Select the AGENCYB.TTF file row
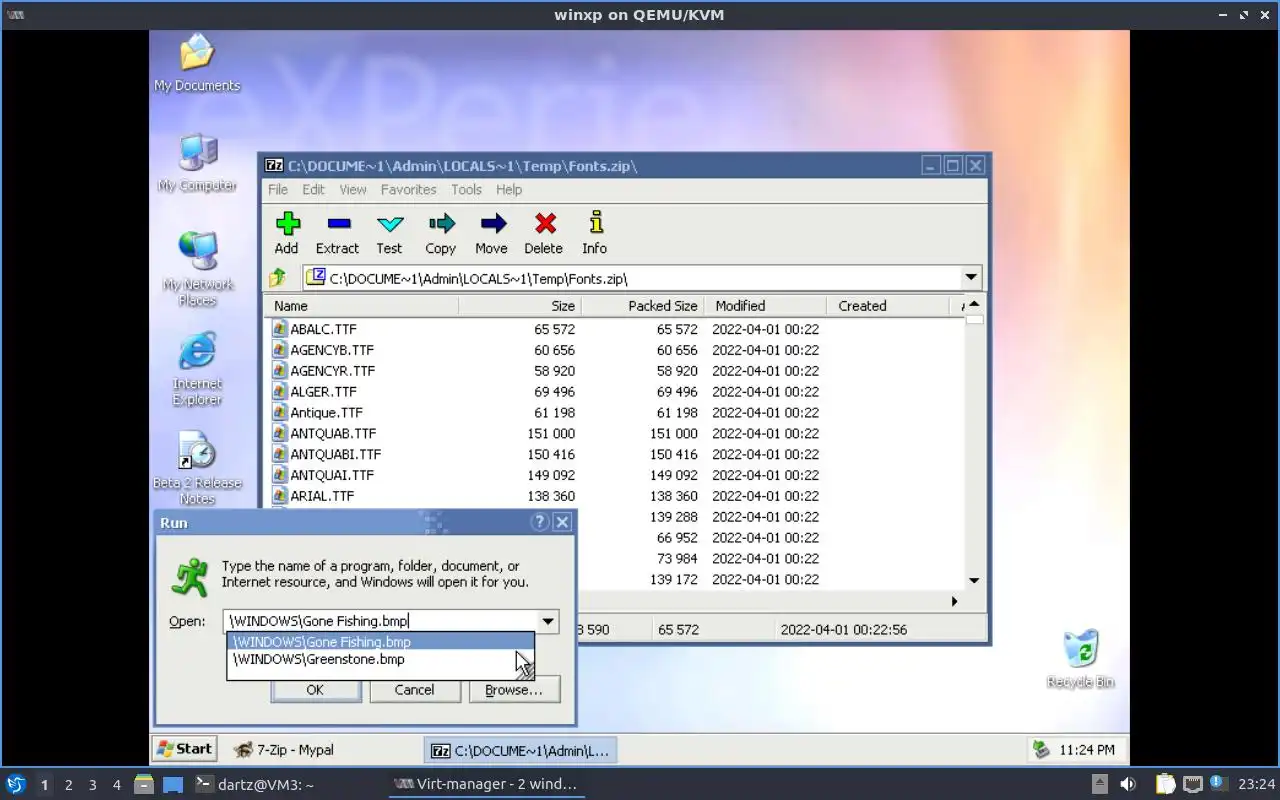Screen dimensions: 1280x800 pos(614,350)
